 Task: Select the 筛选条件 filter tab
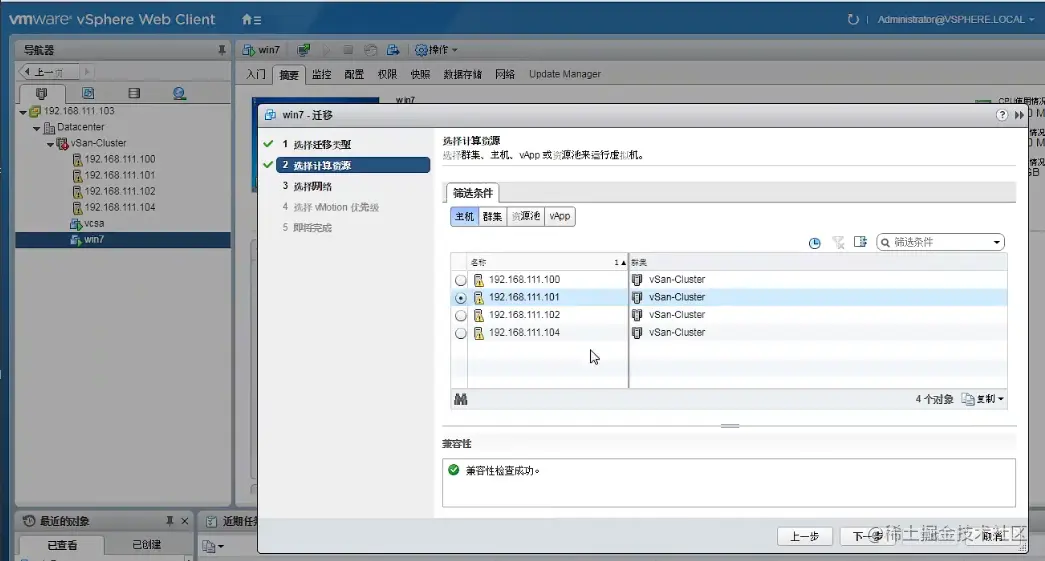473,193
